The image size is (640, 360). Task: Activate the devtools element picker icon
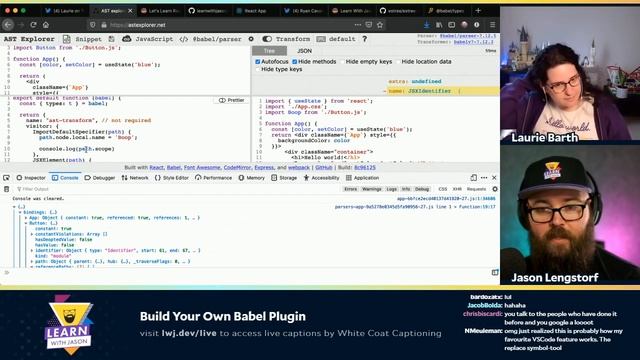pos(7,178)
